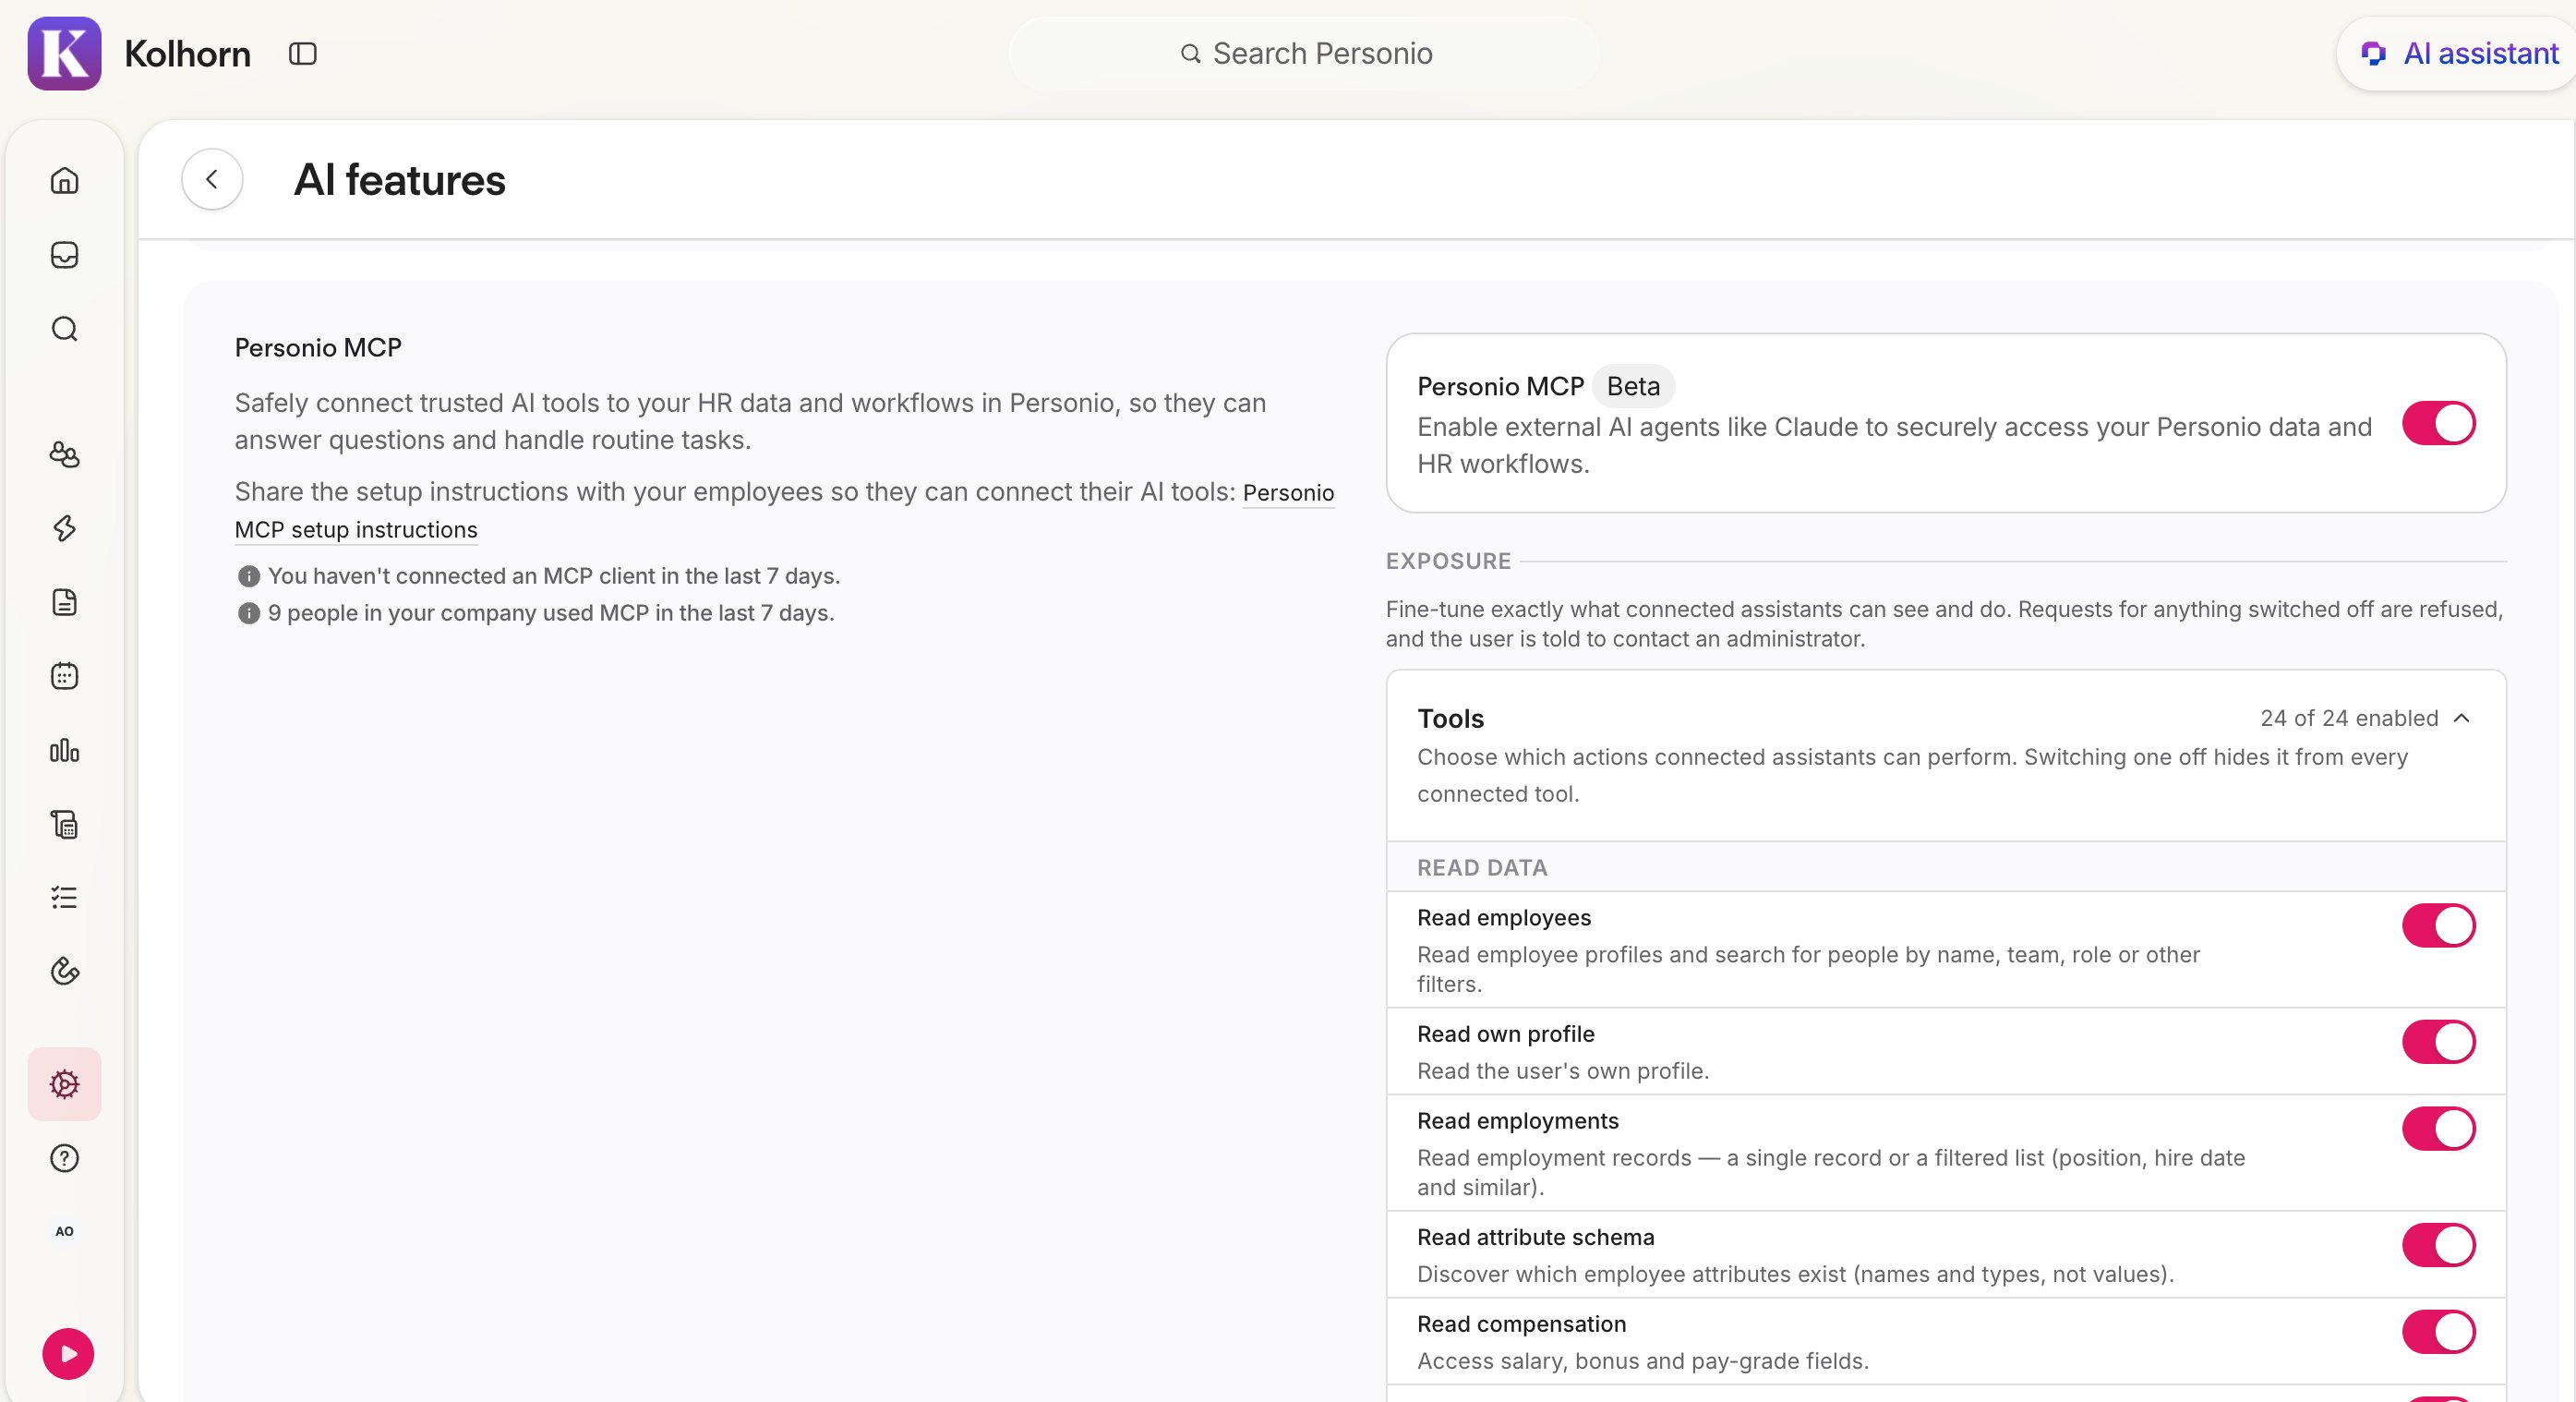Open the lightning bolt icon in the sidebar
The height and width of the screenshot is (1402, 2576).
pos(64,528)
